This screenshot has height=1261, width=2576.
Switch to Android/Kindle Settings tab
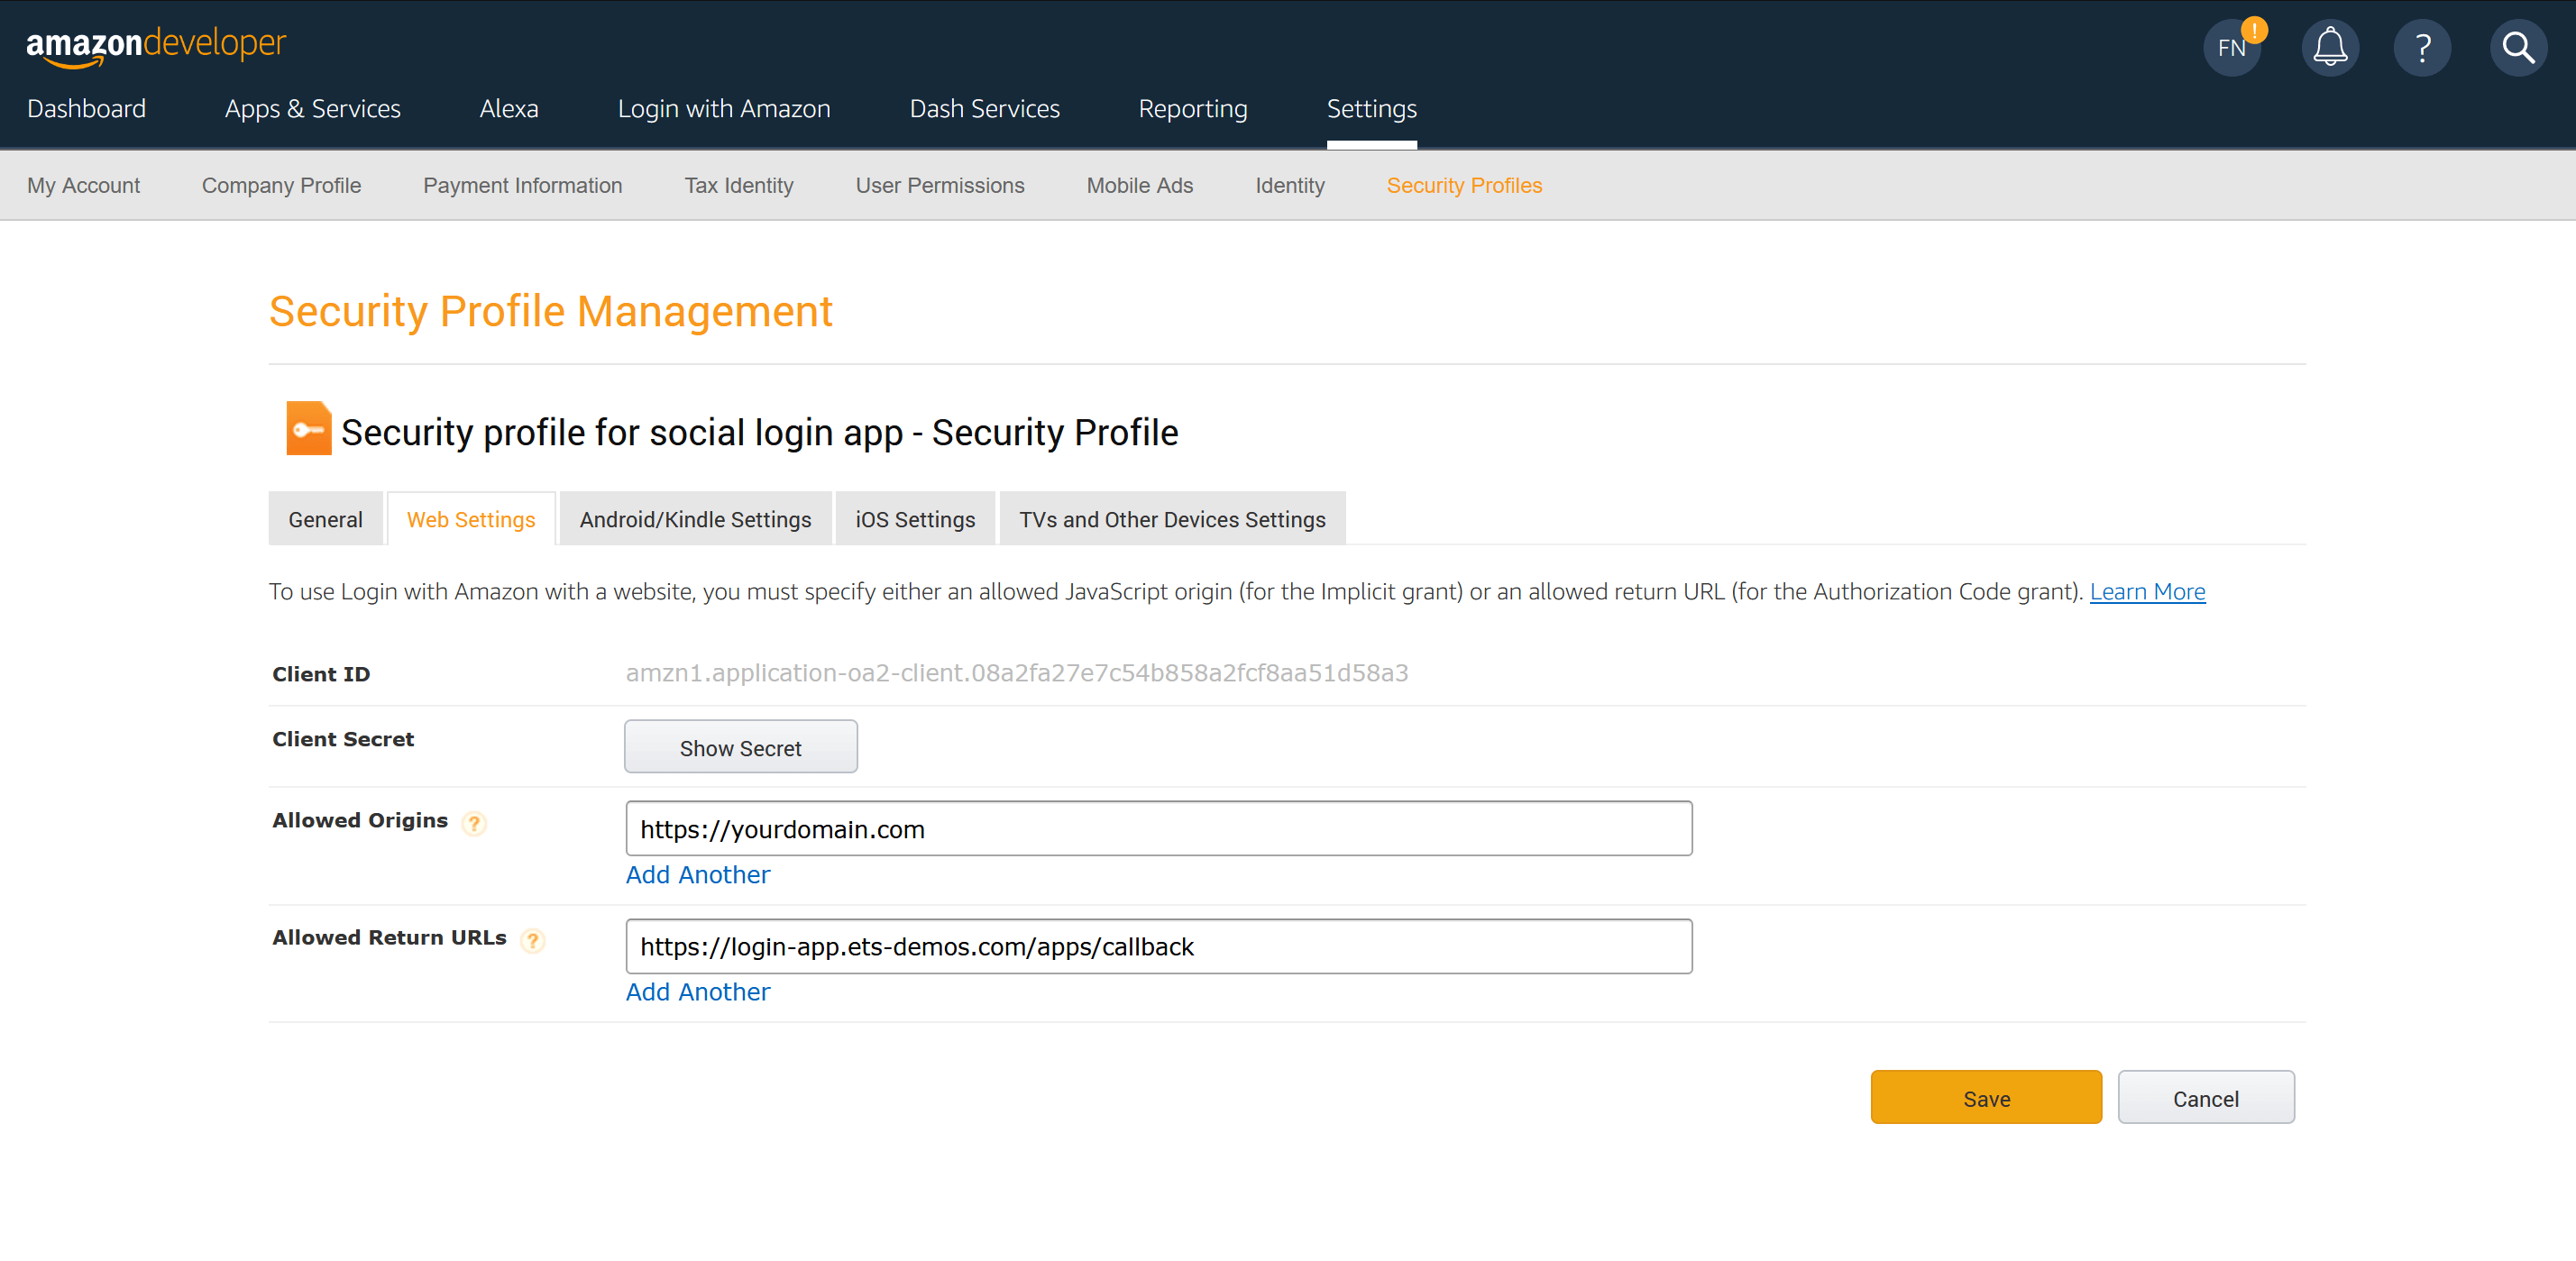coord(696,519)
